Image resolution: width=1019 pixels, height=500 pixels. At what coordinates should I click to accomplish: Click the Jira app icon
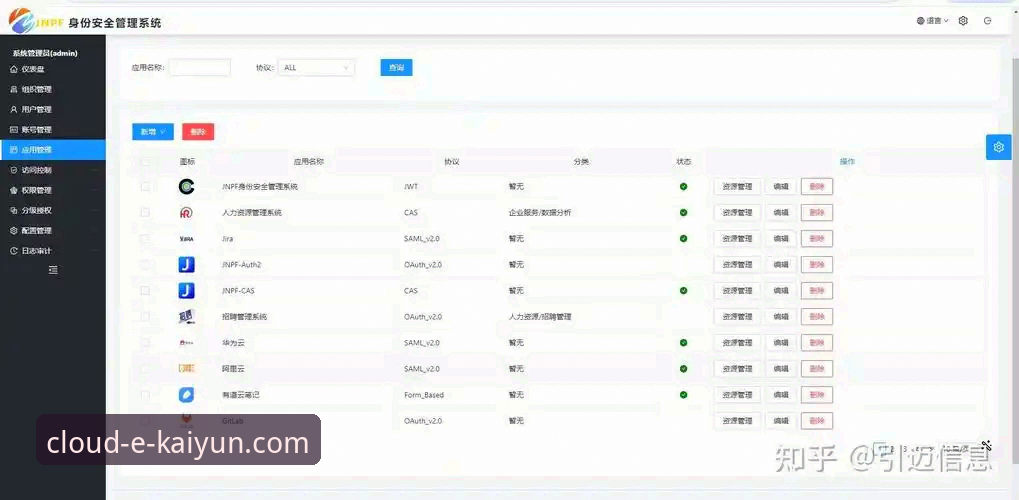tap(187, 239)
